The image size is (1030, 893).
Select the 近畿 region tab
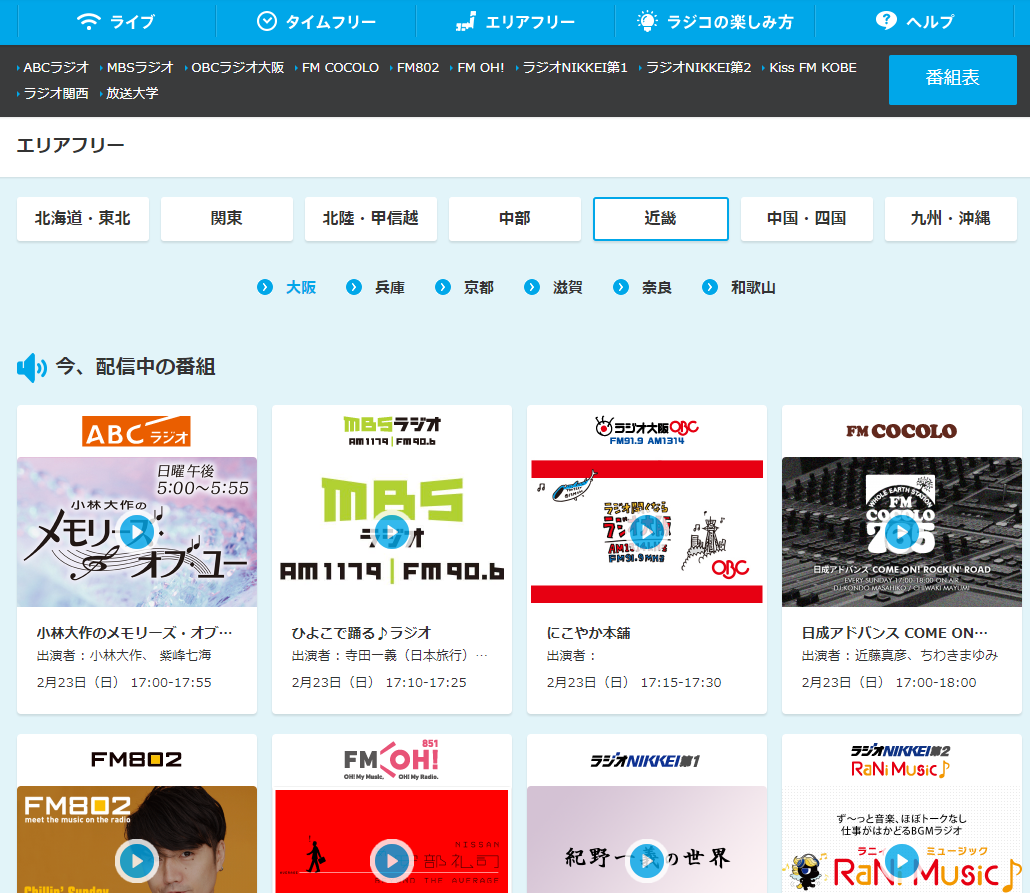click(661, 219)
